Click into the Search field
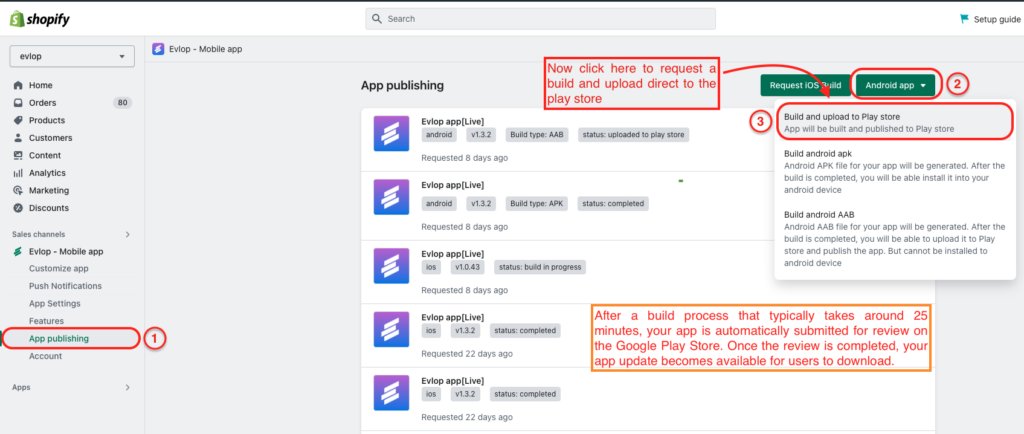The height and width of the screenshot is (434, 1024). 540,19
